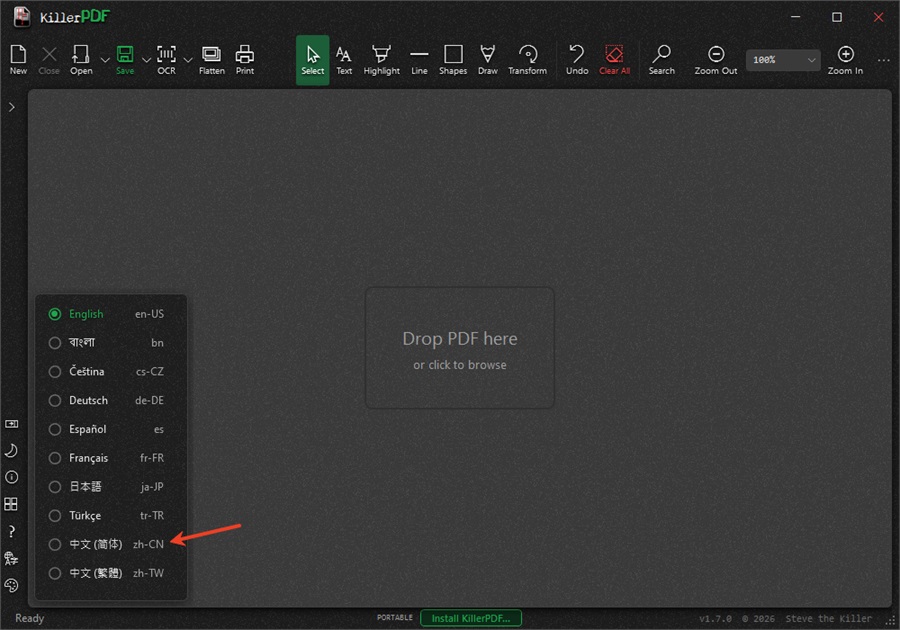Choose the Shapes tool
900x630 pixels.
453,60
